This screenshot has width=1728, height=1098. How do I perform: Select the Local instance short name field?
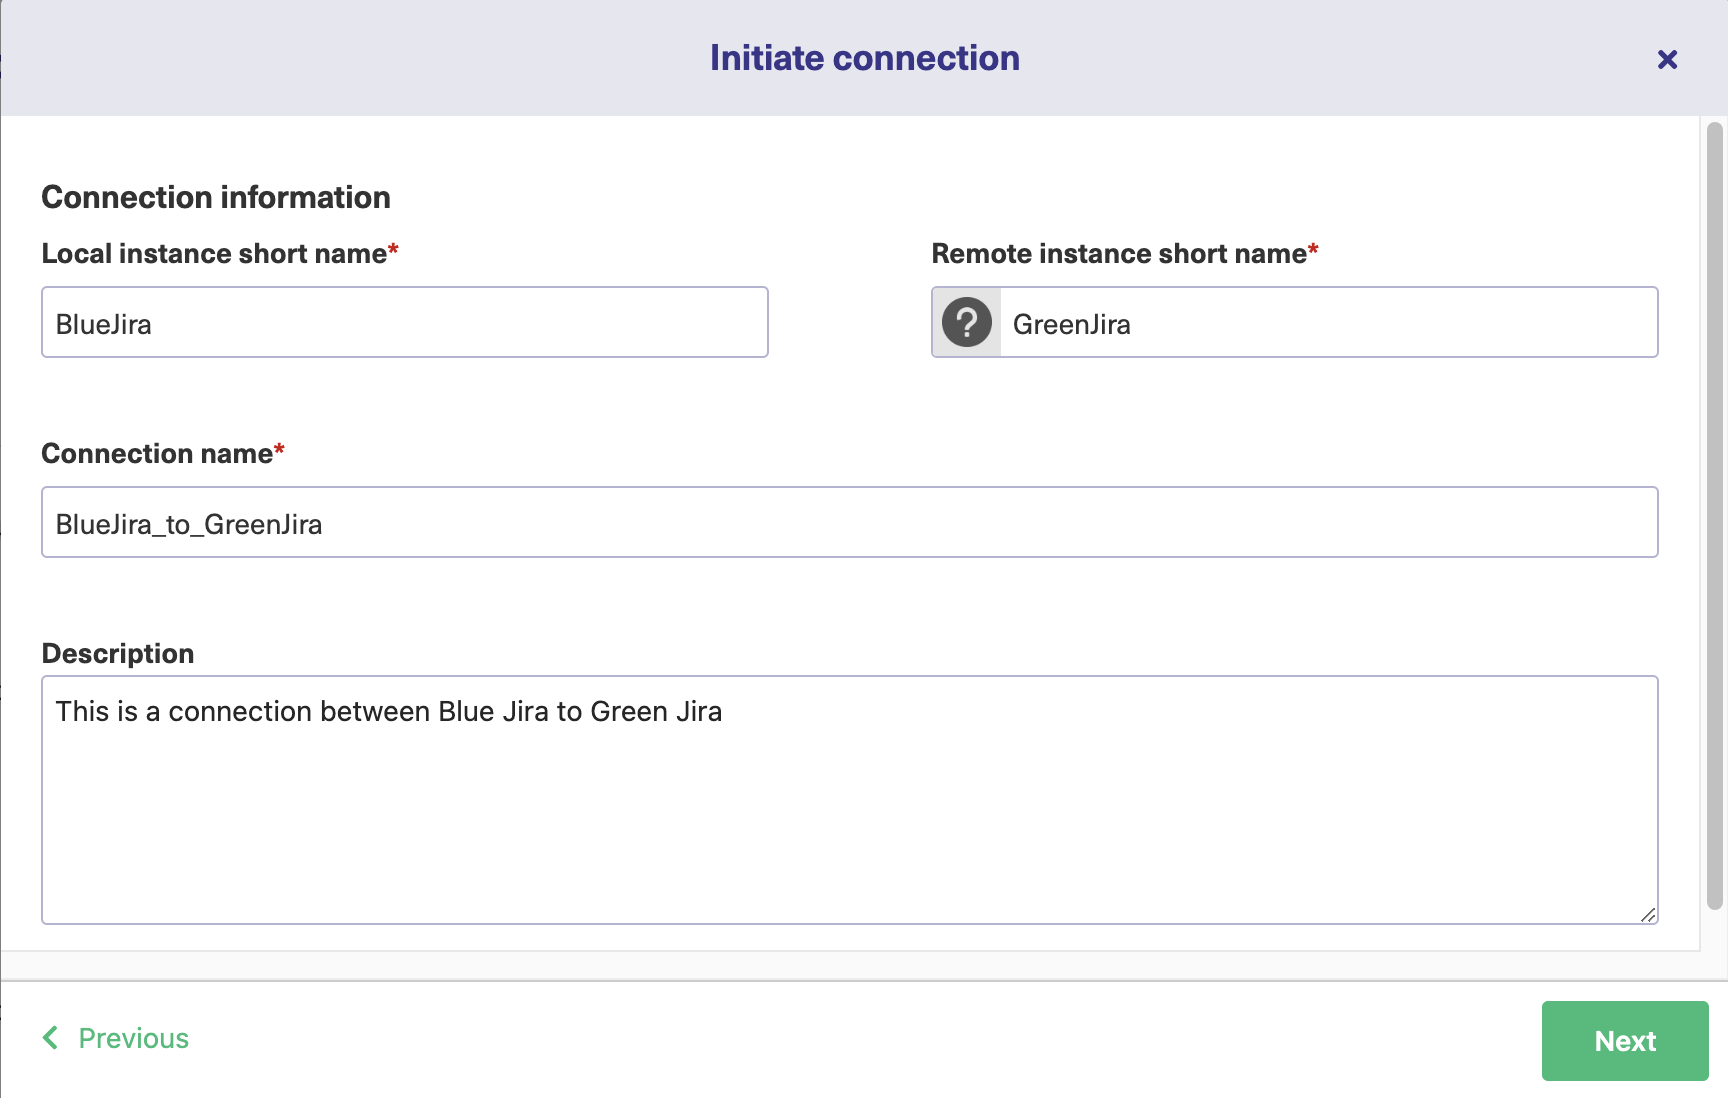tap(404, 322)
